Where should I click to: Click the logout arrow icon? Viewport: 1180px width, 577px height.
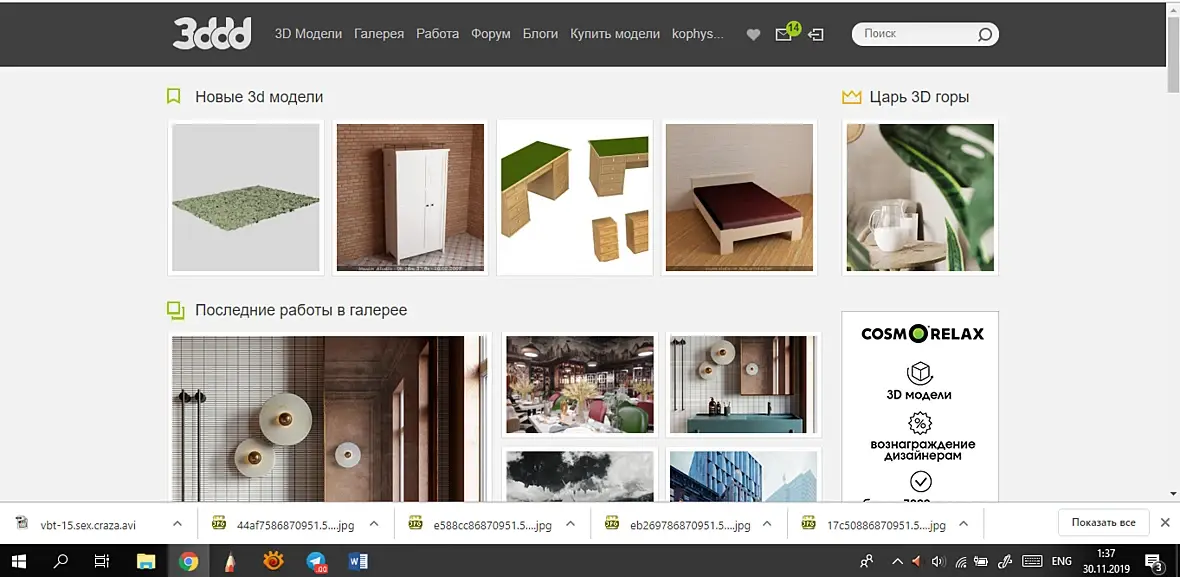(x=816, y=35)
